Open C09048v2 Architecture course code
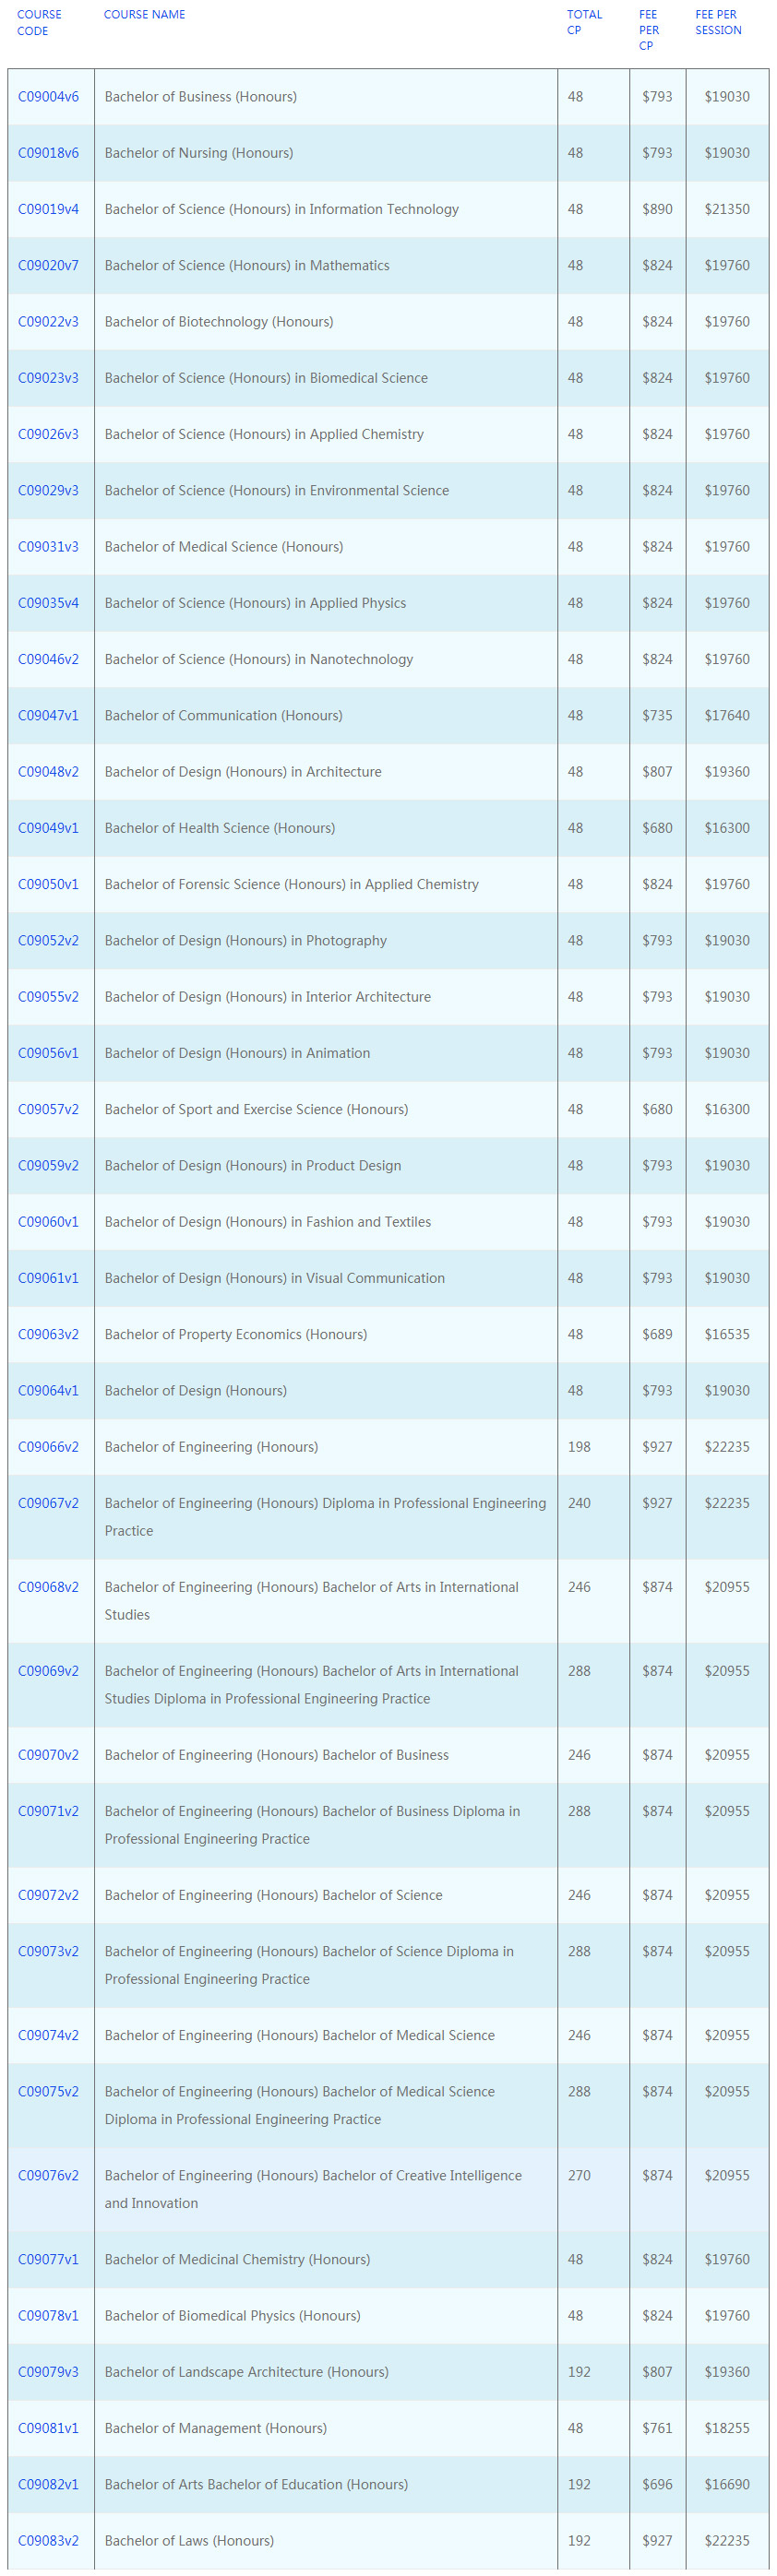777x2576 pixels. pyautogui.click(x=48, y=772)
